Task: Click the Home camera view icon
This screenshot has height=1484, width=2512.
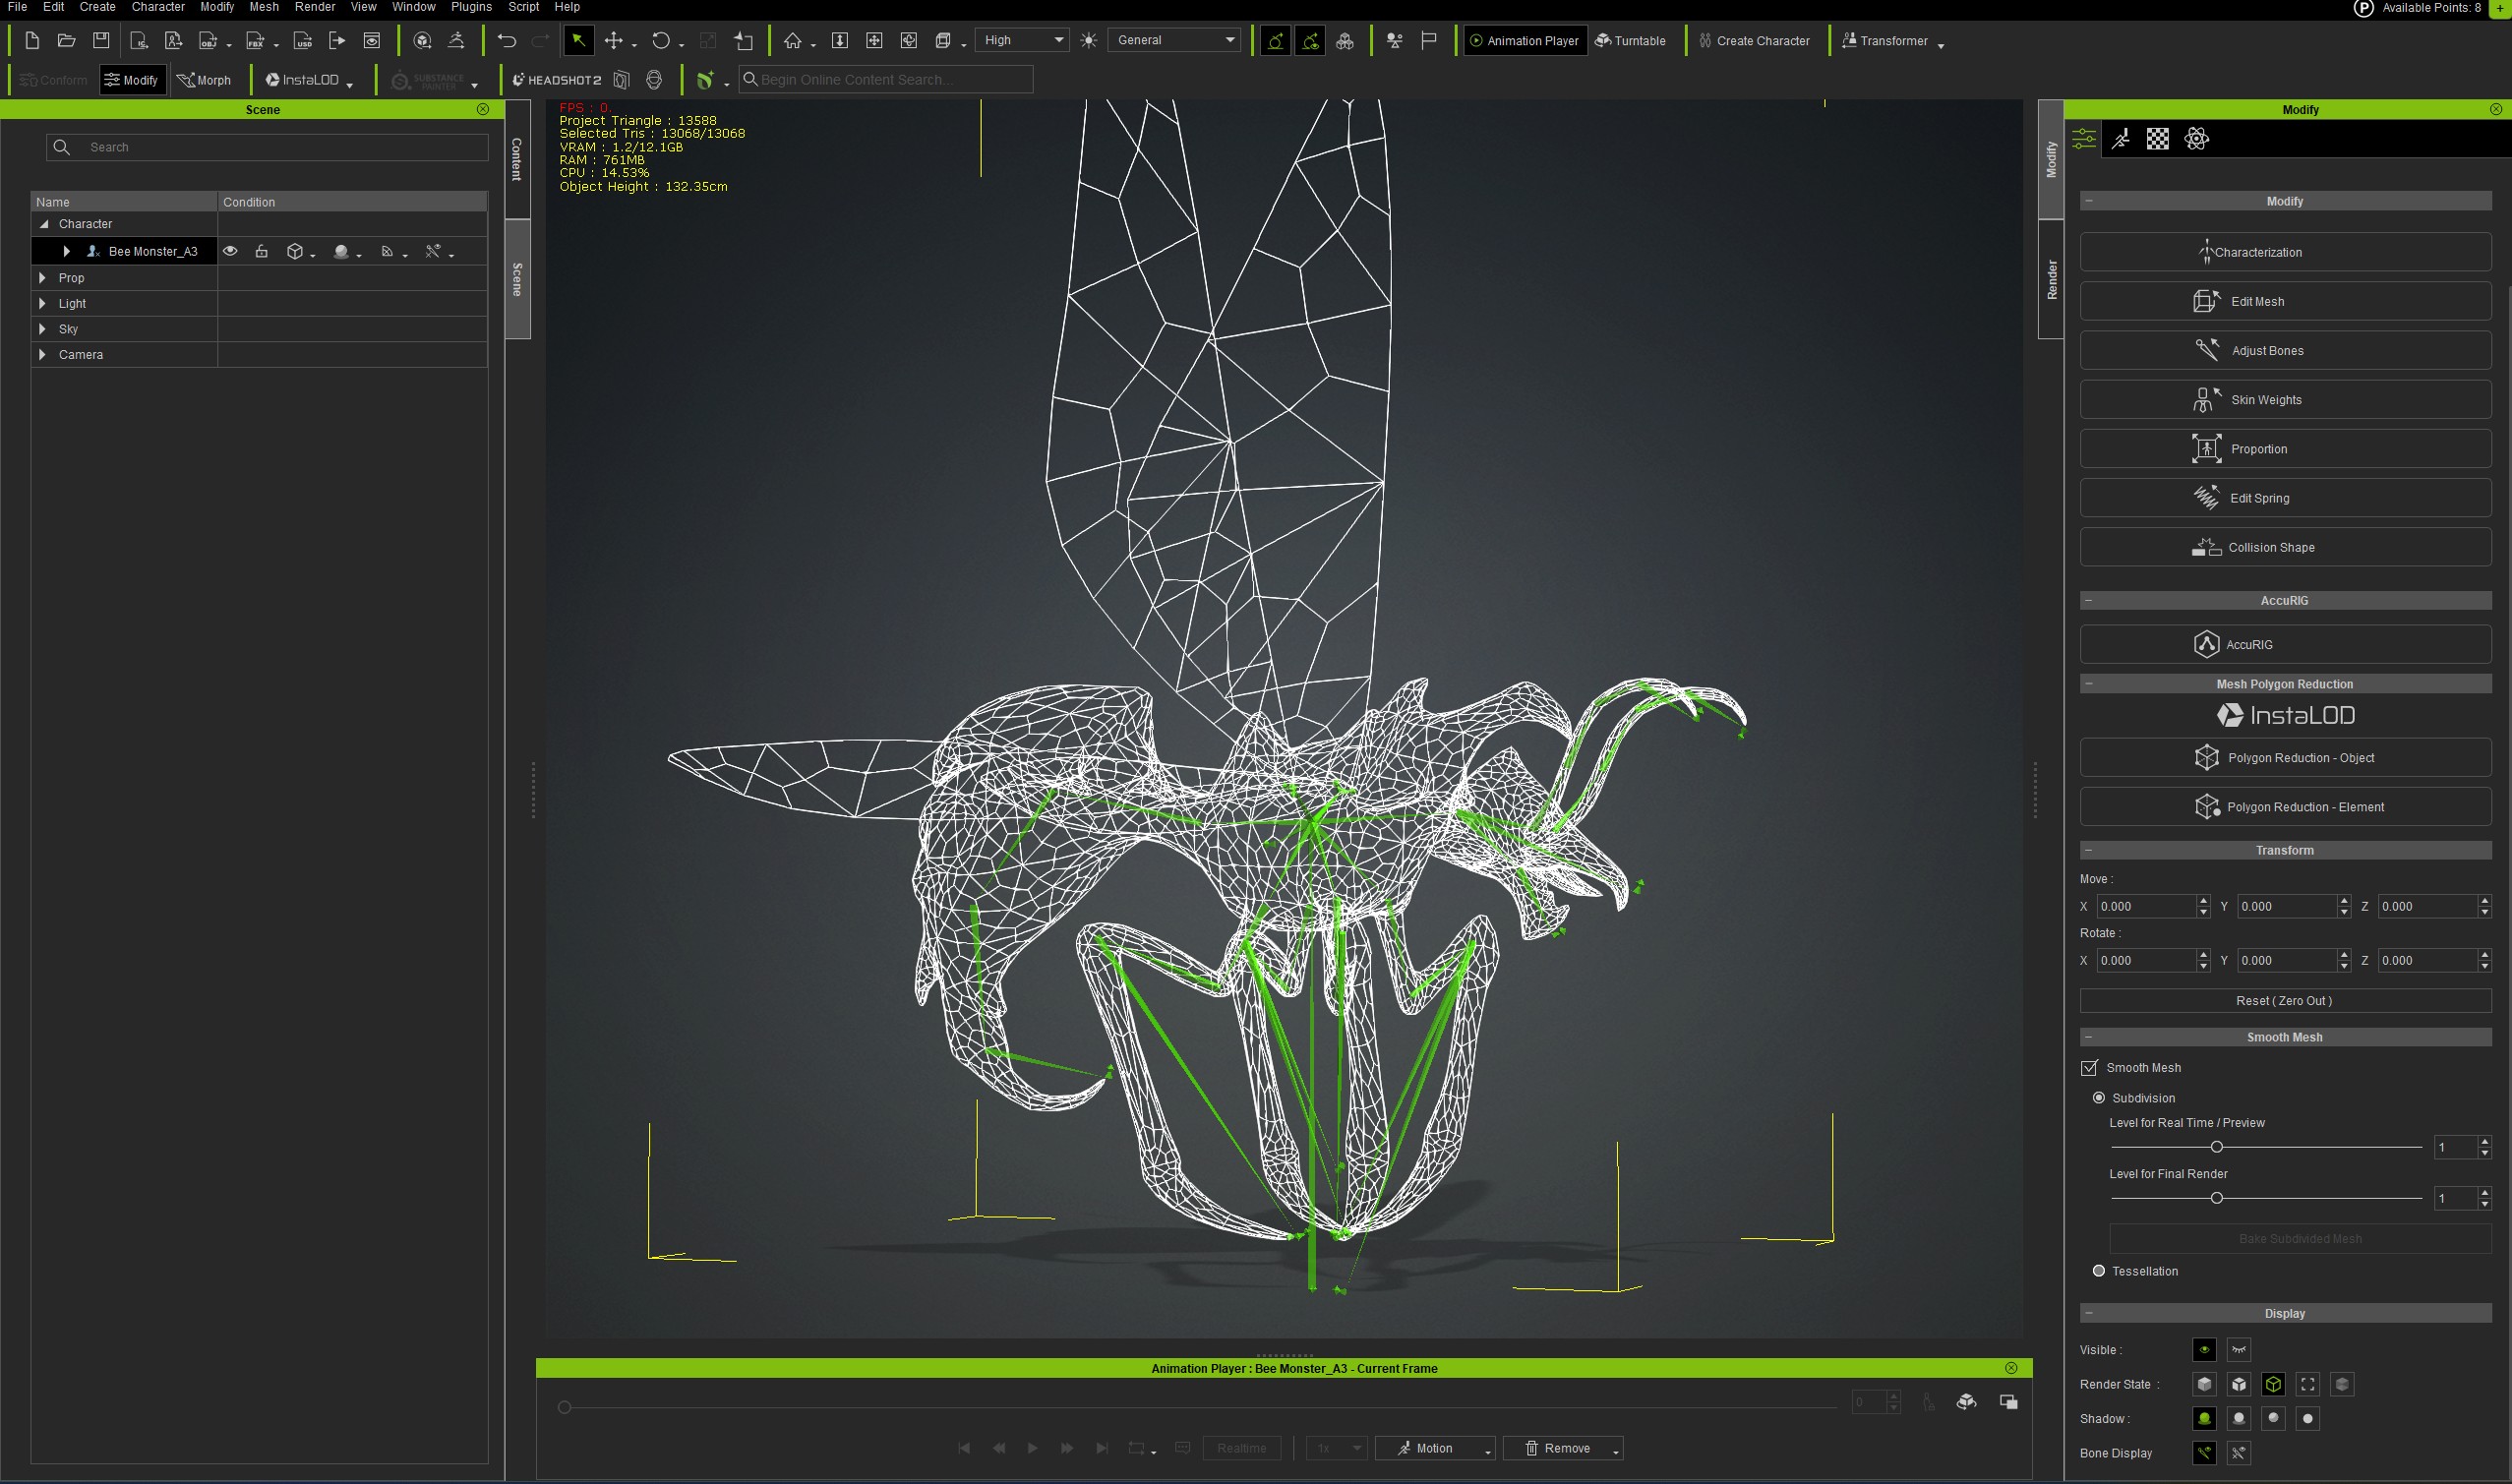Action: 793,40
